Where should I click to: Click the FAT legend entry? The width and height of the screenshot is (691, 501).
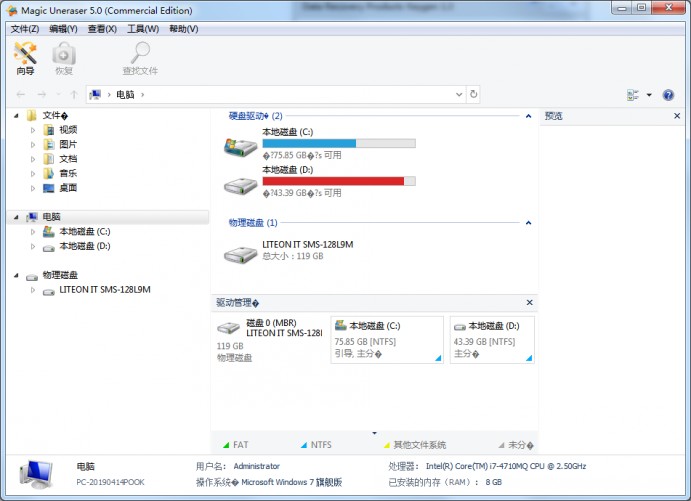(x=236, y=445)
